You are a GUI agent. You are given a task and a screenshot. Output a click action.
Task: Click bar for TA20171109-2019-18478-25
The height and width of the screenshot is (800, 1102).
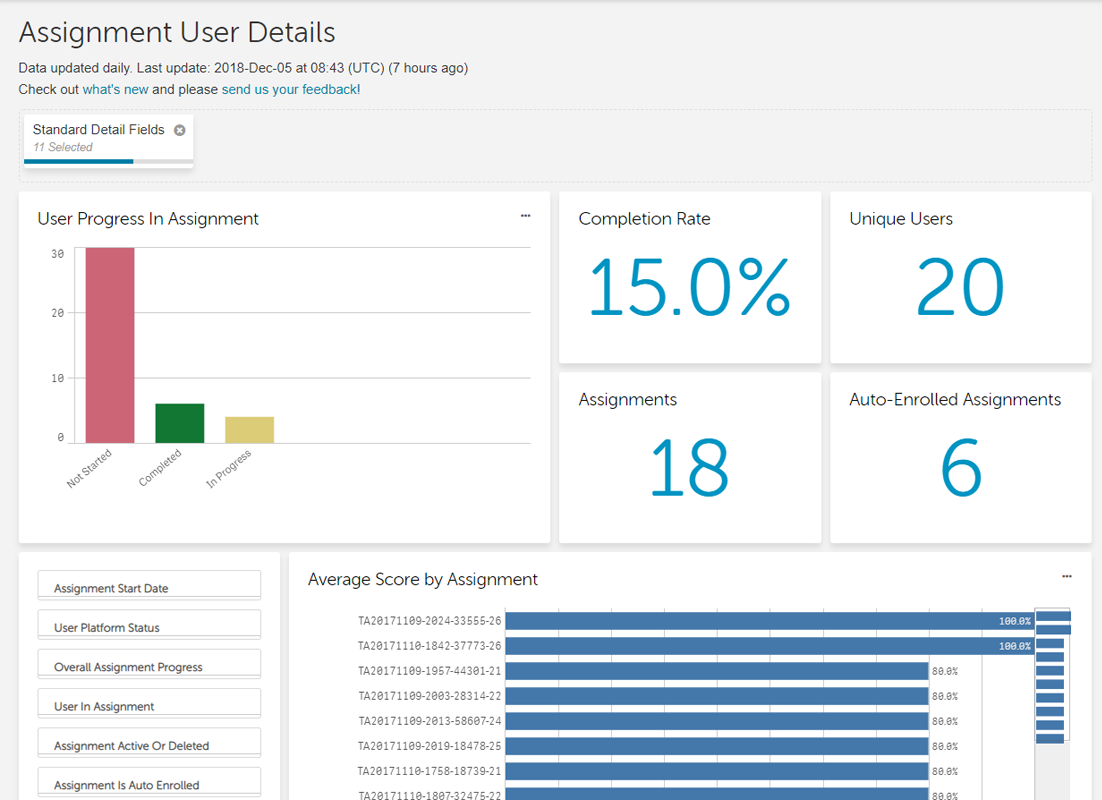point(717,747)
